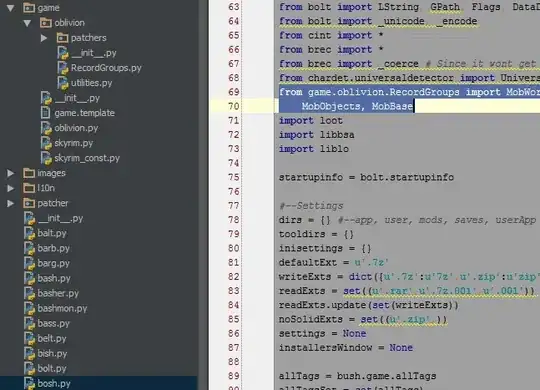Expand the patchers folder arrow
Screen dimensions: 540x390
[x=44, y=38]
